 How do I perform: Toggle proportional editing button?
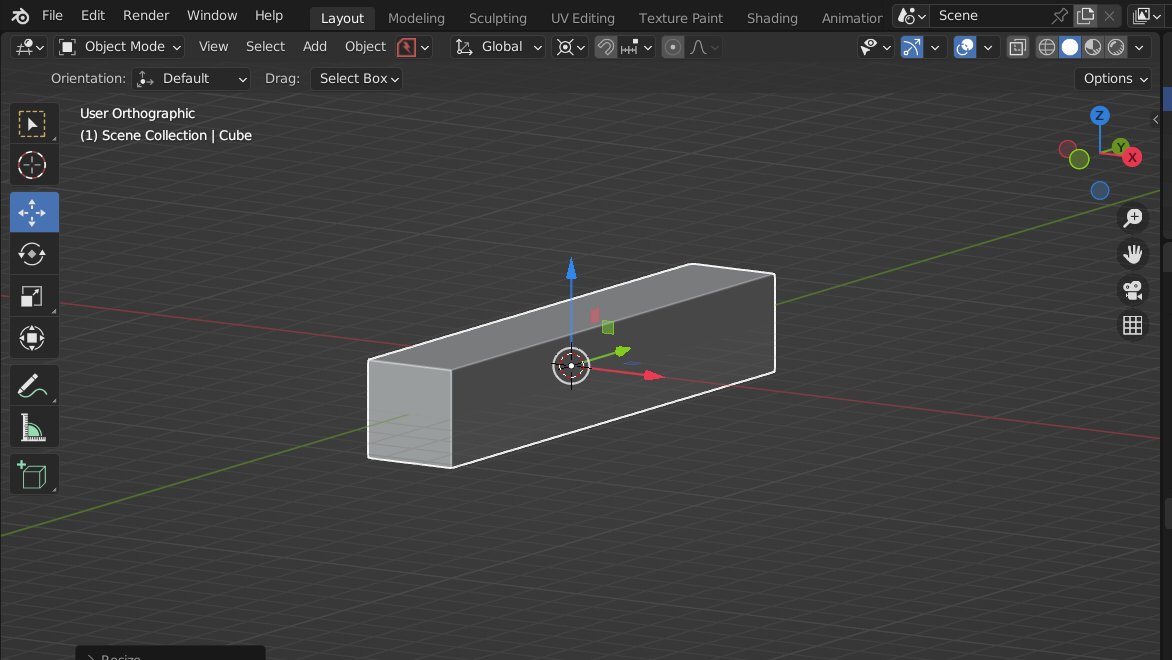click(673, 47)
